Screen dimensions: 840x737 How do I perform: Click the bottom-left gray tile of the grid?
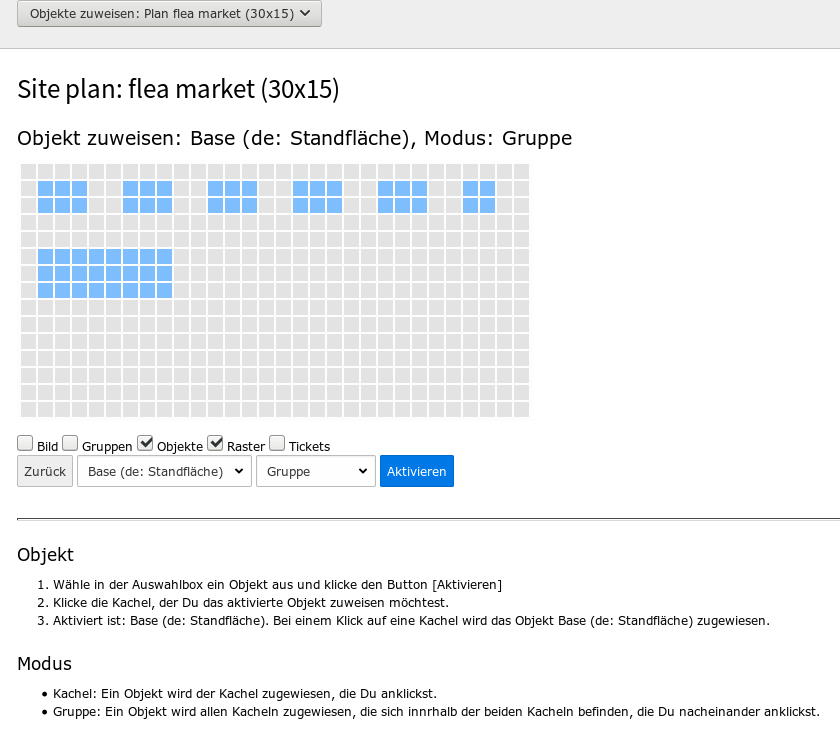pyautogui.click(x=28, y=409)
